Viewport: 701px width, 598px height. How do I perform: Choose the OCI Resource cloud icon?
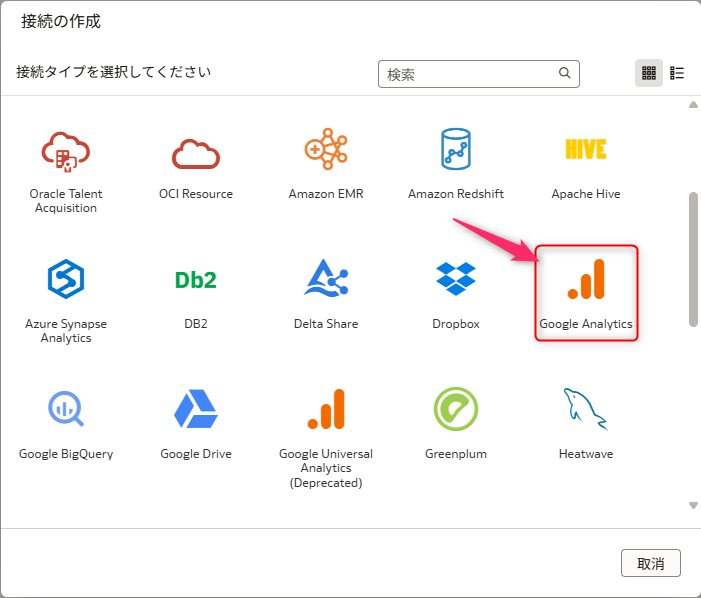click(x=196, y=154)
